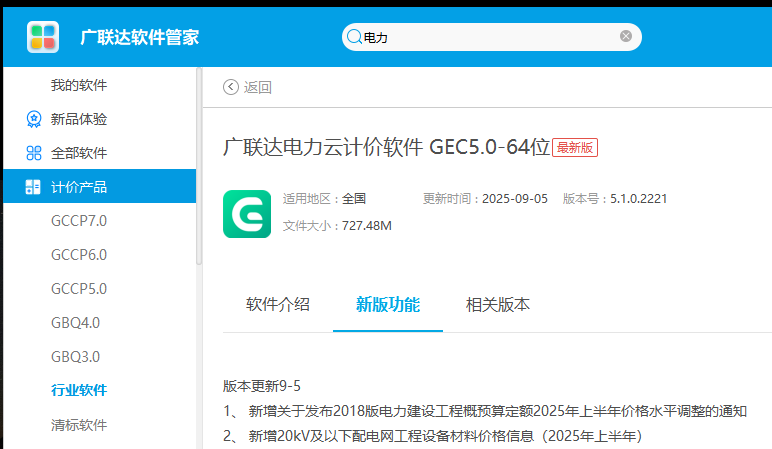Image resolution: width=772 pixels, height=449 pixels.
Task: Switch to the 软件介绍 tab
Action: pyautogui.click(x=278, y=305)
